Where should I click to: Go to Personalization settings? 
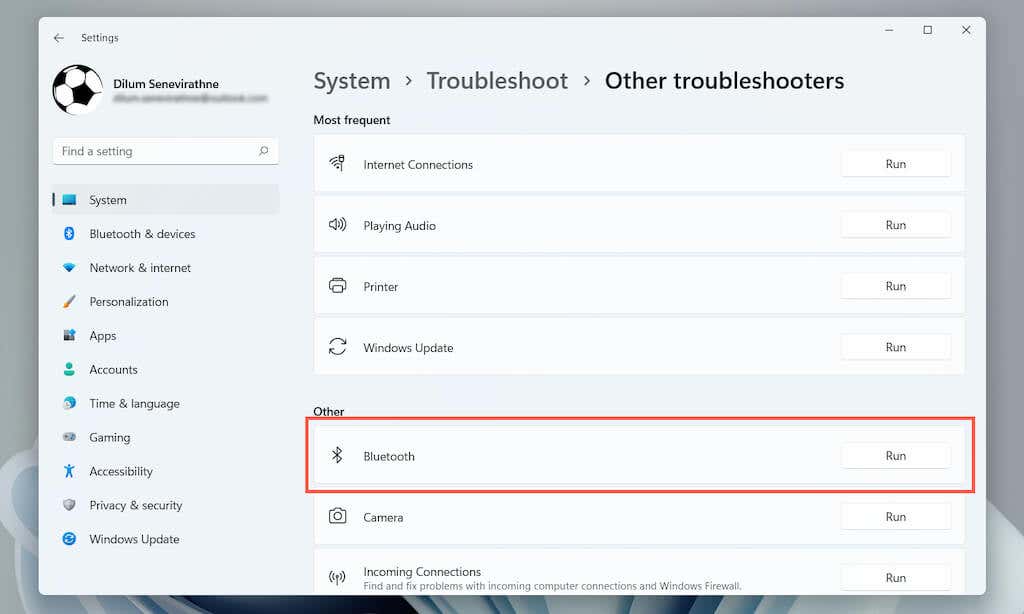coord(128,302)
